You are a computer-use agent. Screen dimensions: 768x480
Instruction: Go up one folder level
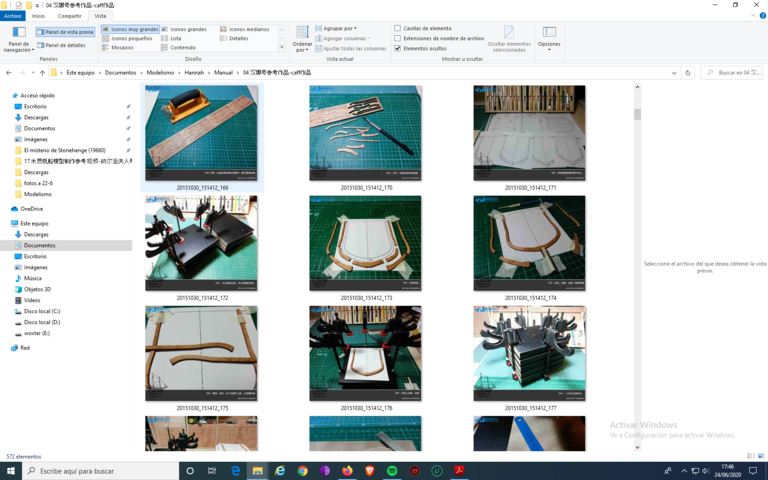tap(43, 72)
